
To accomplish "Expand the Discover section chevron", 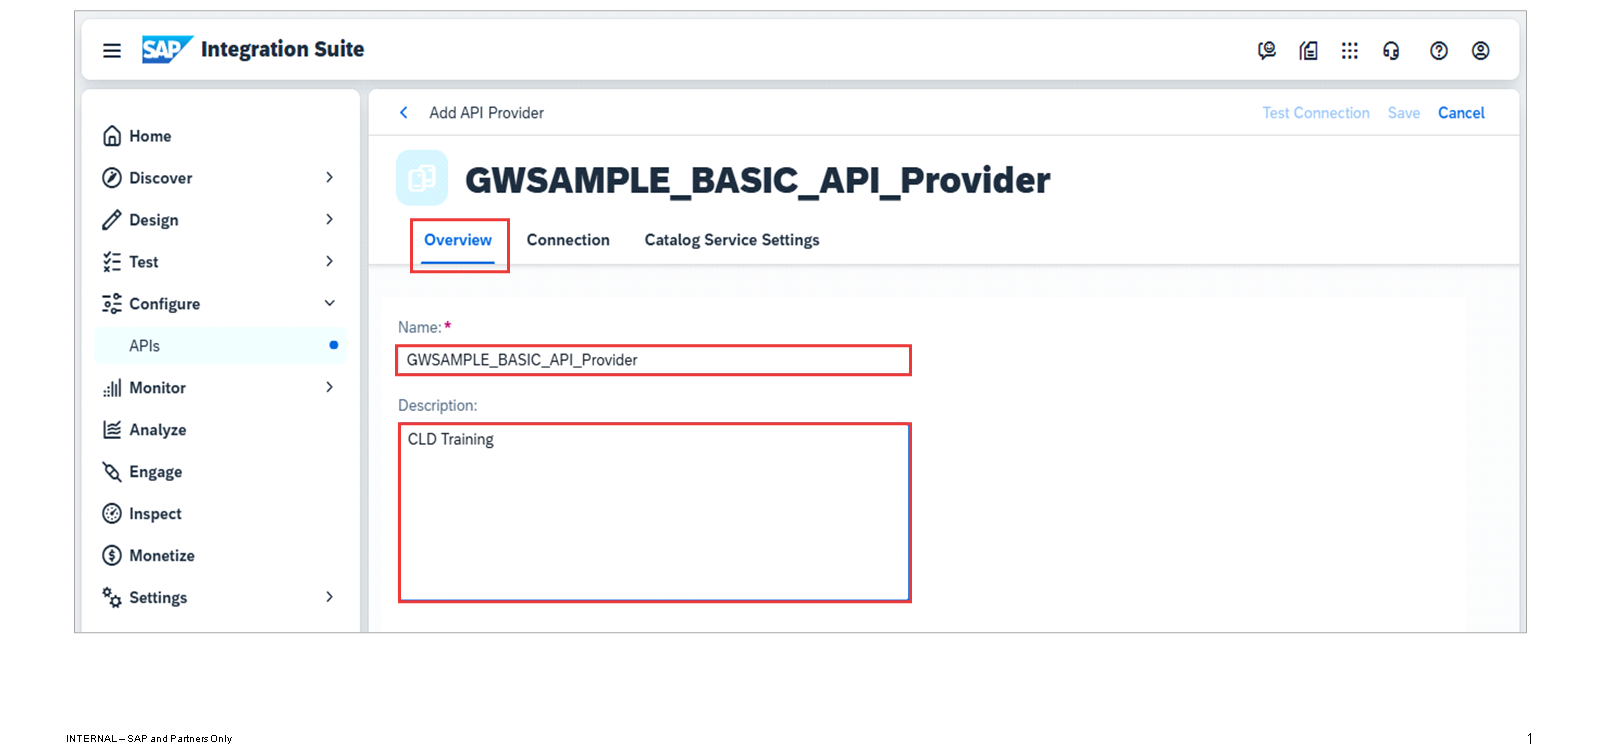I will (x=330, y=178).
